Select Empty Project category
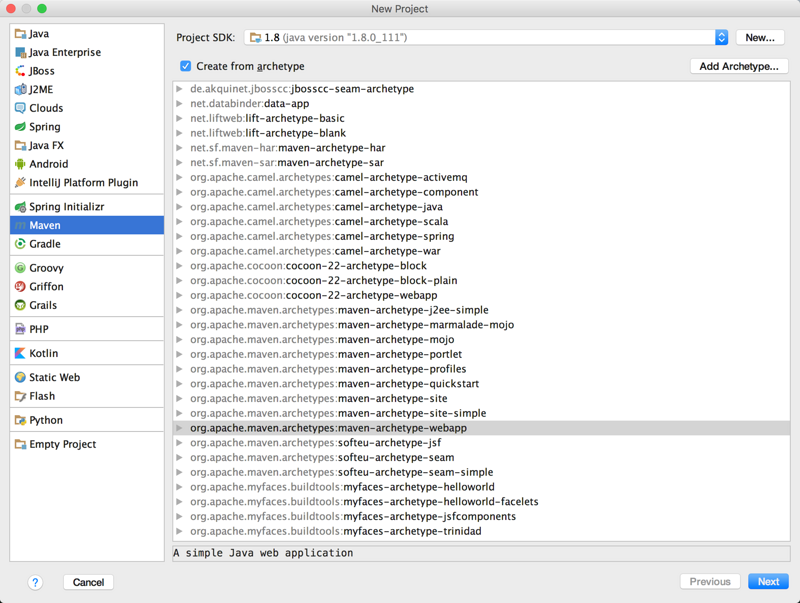Image resolution: width=800 pixels, height=603 pixels. point(87,444)
